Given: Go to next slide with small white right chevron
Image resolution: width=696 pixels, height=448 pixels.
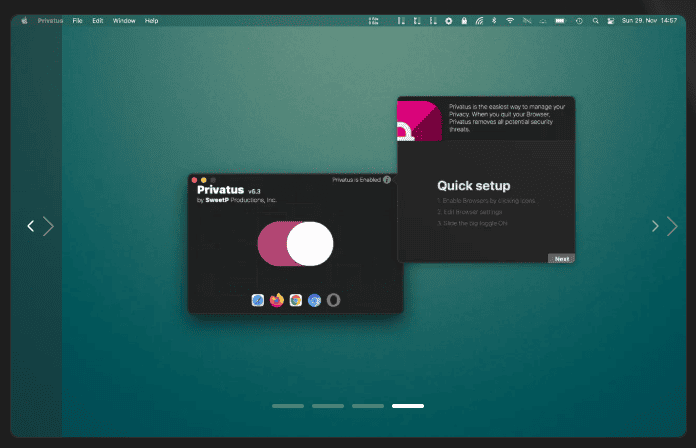Looking at the screenshot, I should (x=655, y=226).
